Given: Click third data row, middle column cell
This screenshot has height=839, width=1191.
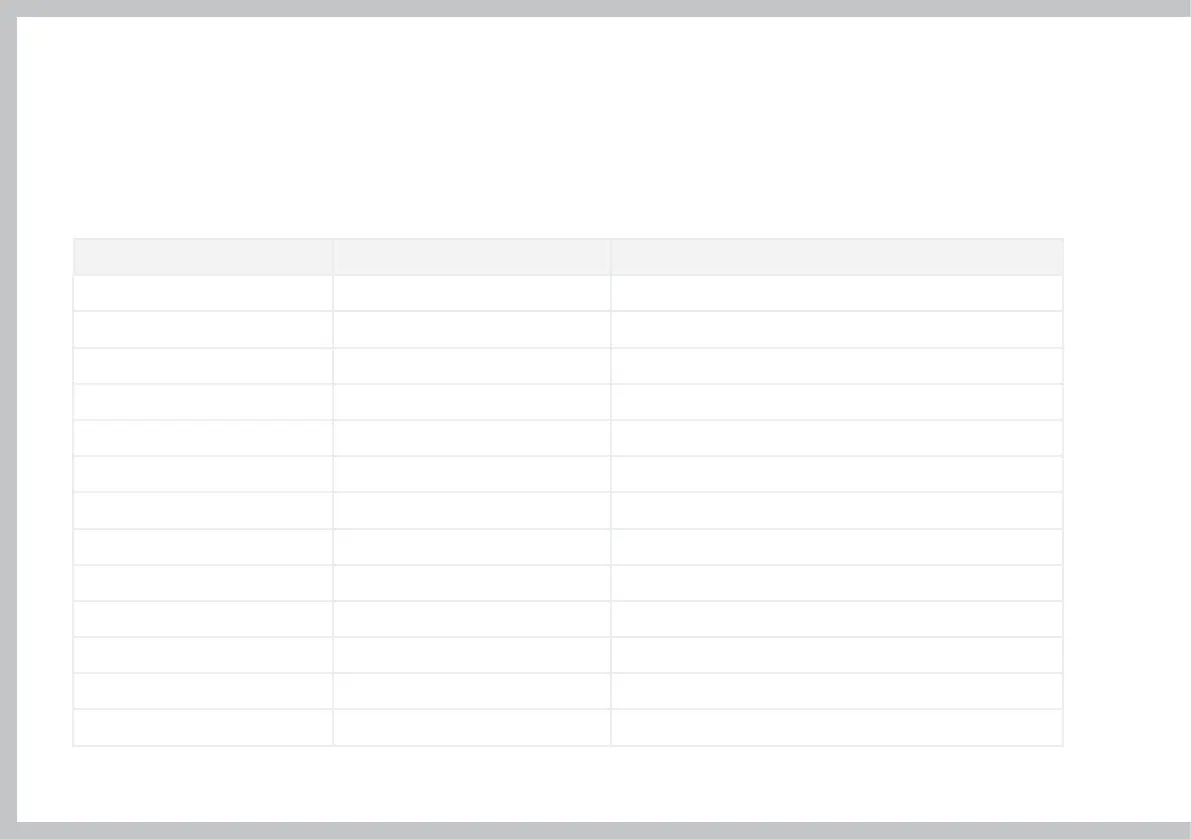Looking at the screenshot, I should pyautogui.click(x=471, y=366).
